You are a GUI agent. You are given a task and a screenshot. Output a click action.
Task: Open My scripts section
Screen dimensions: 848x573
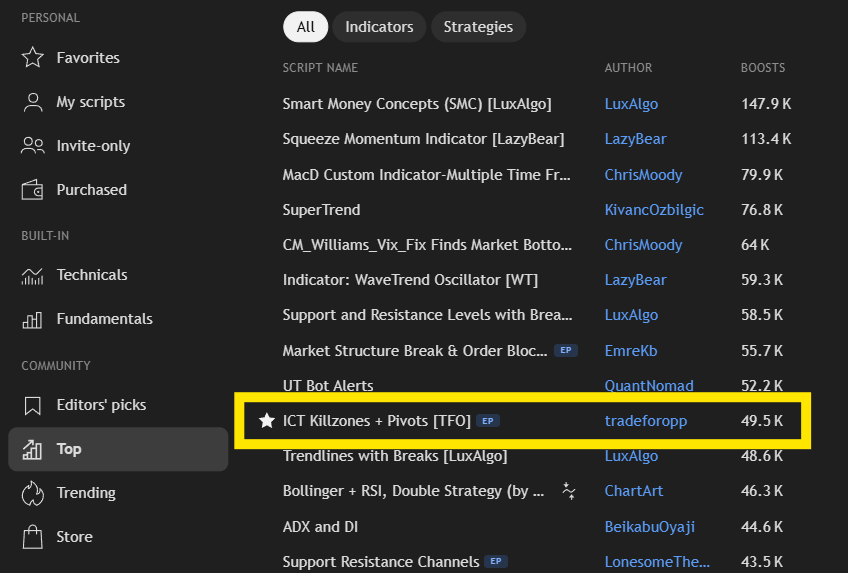[x=91, y=102]
